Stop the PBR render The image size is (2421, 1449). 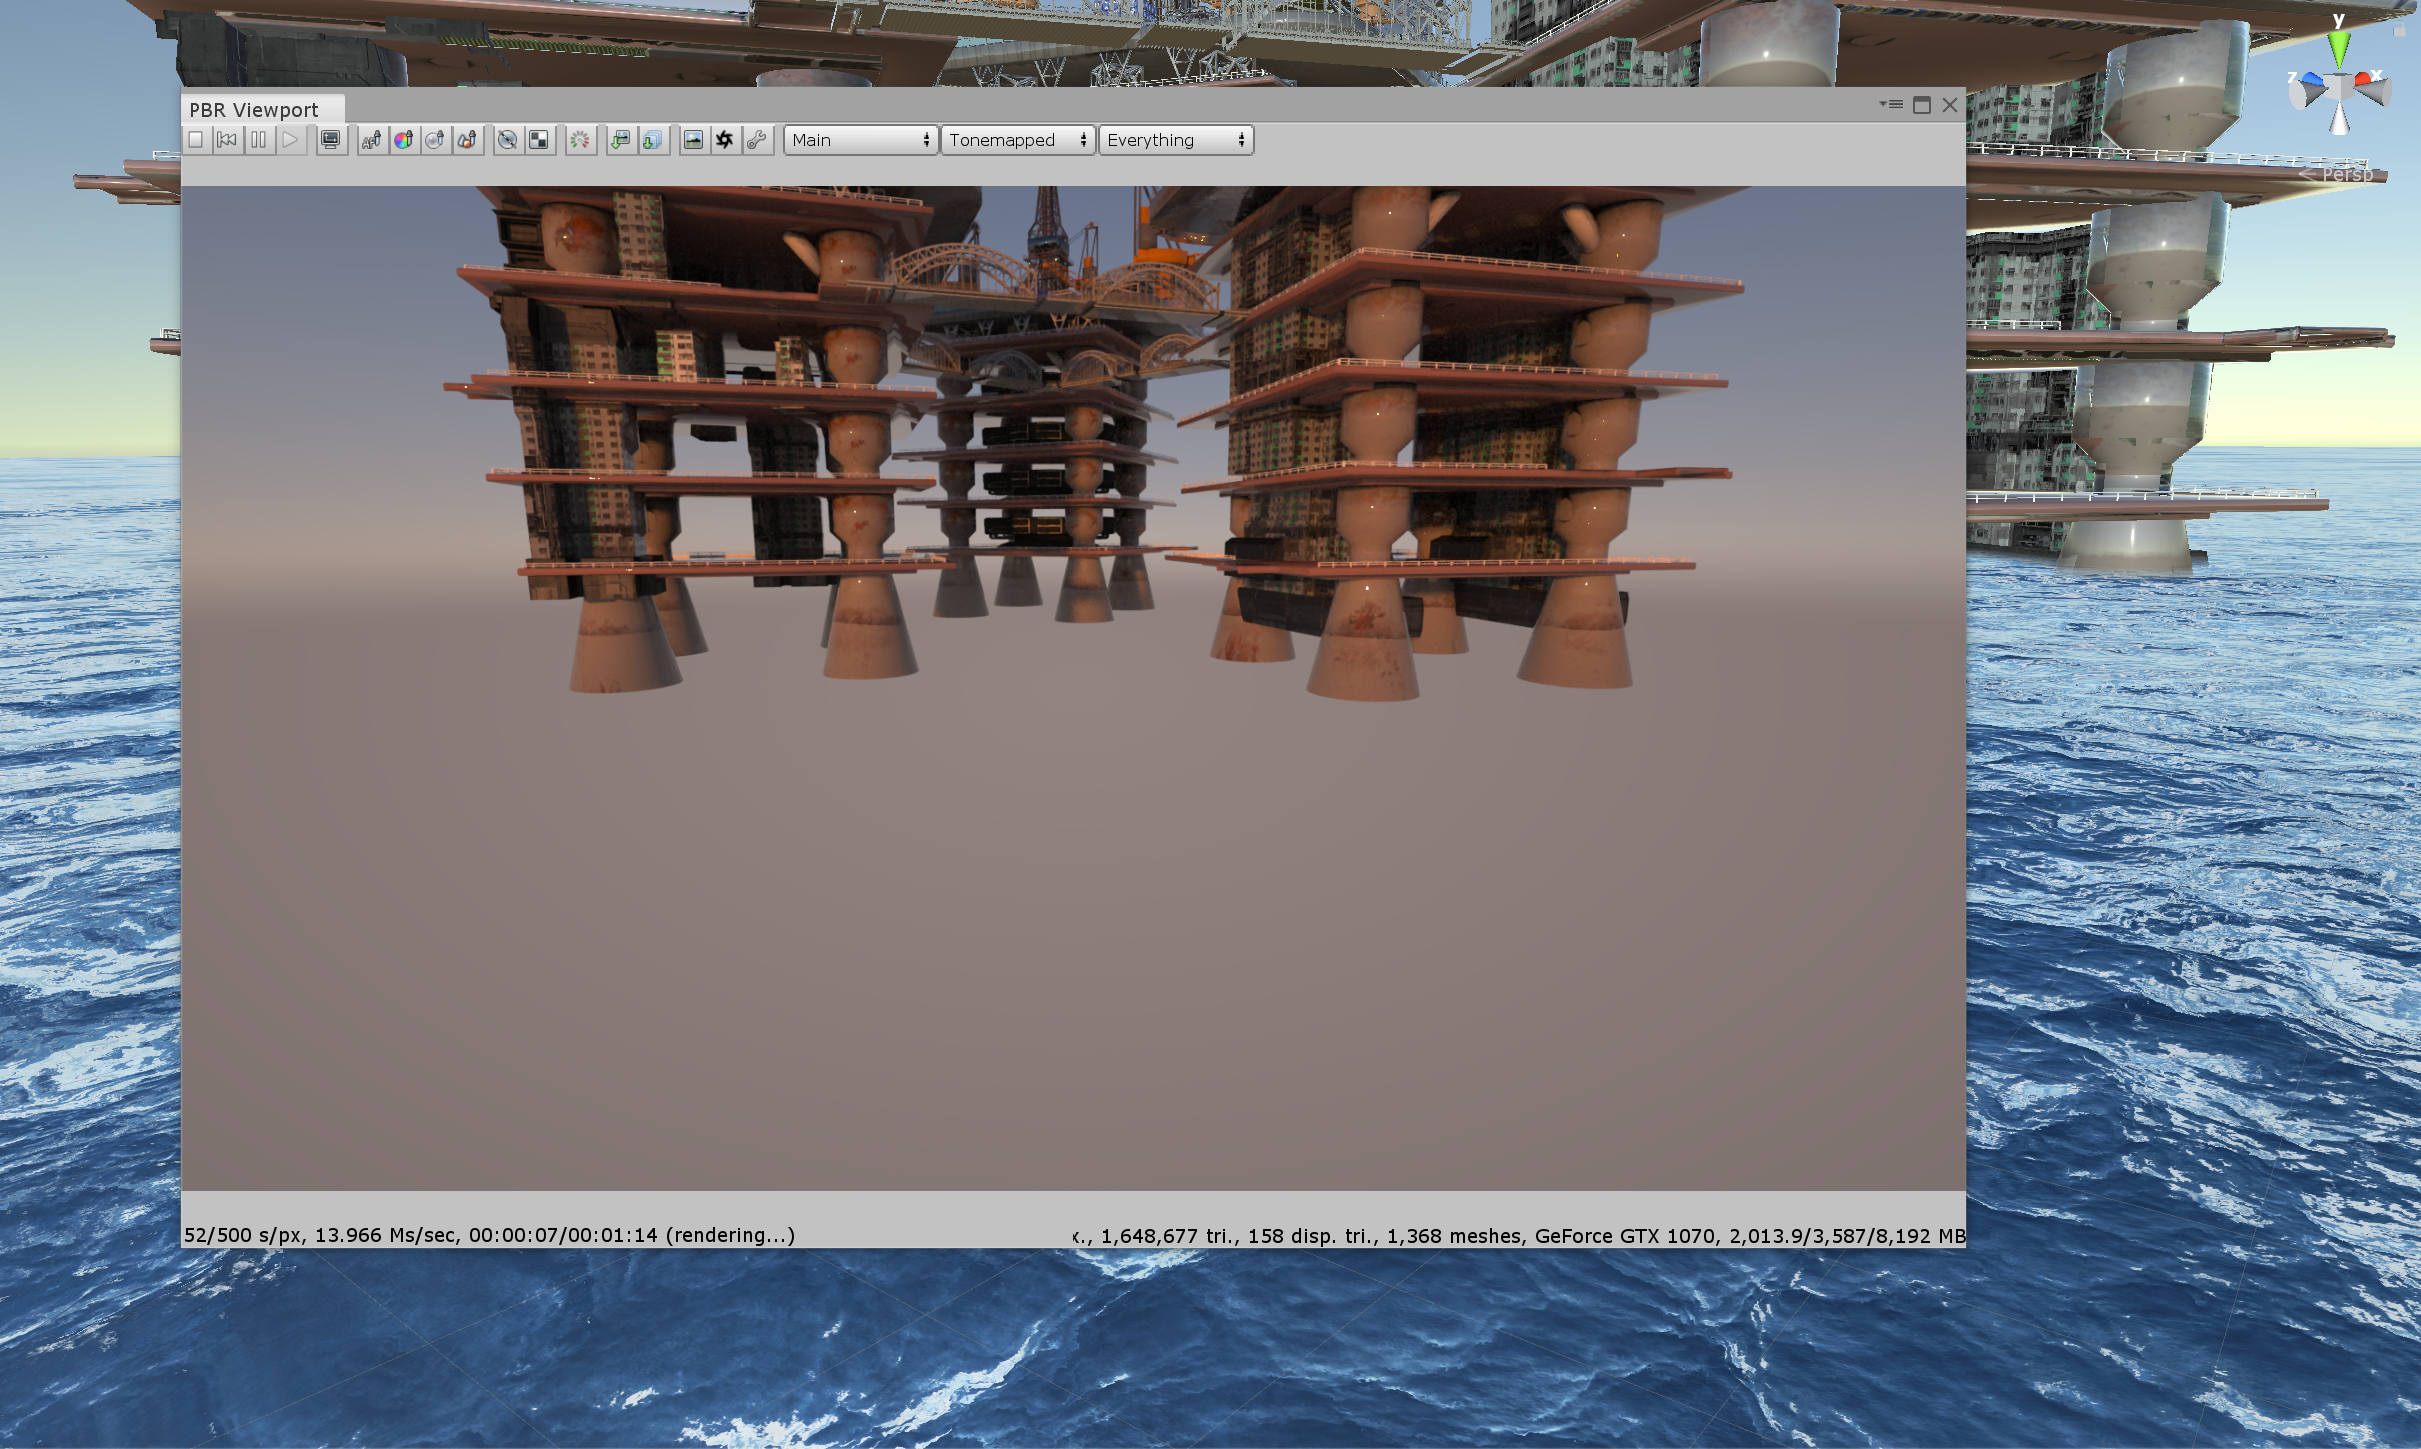(196, 140)
